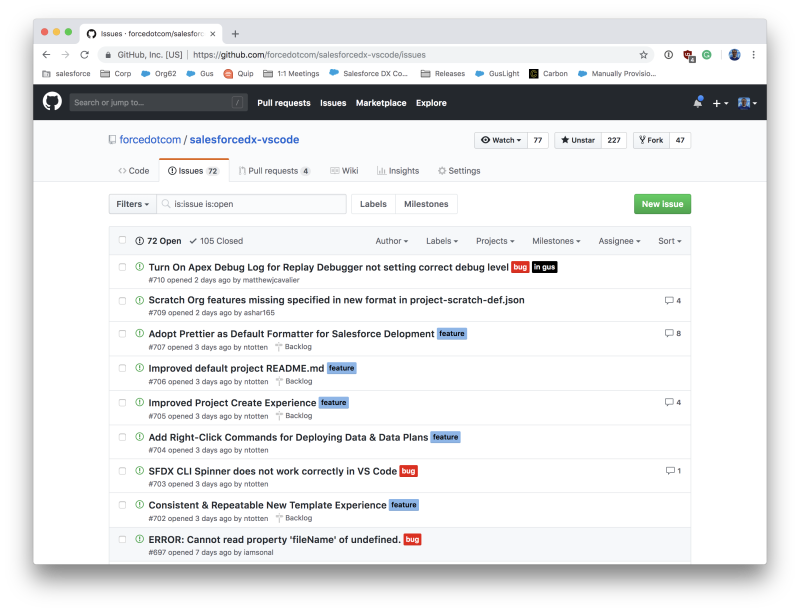Open the Milestones button next to search
The width and height of the screenshot is (800, 612).
coord(426,203)
